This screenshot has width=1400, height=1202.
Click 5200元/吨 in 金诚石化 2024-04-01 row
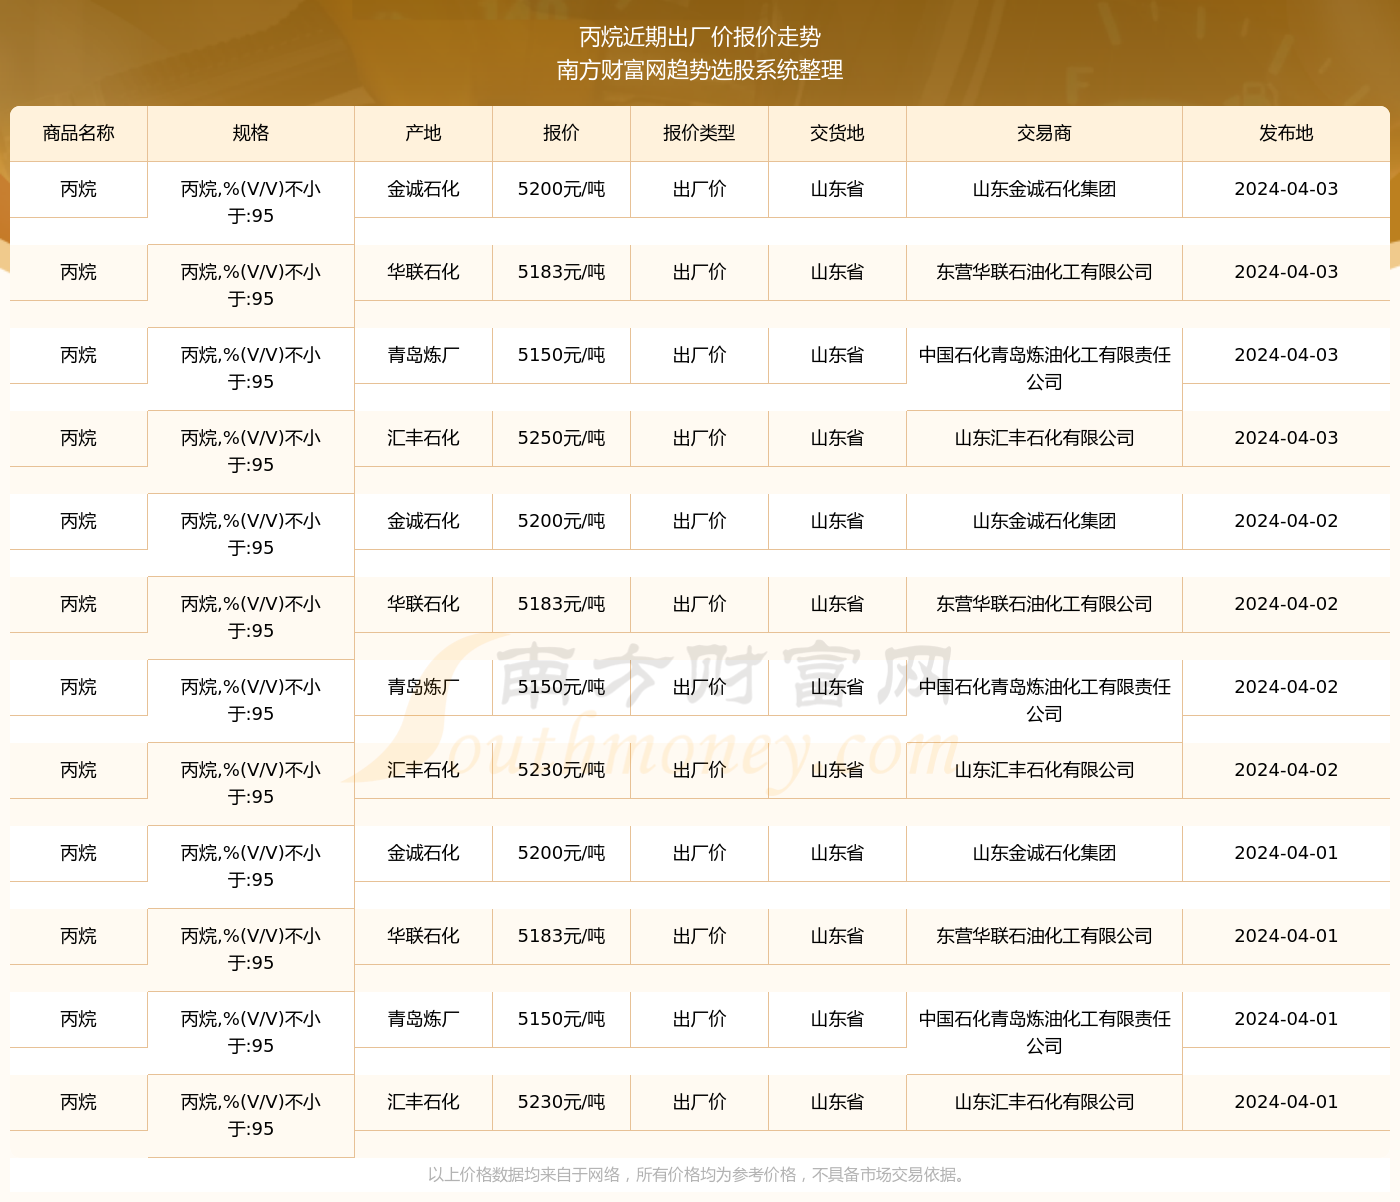[561, 853]
